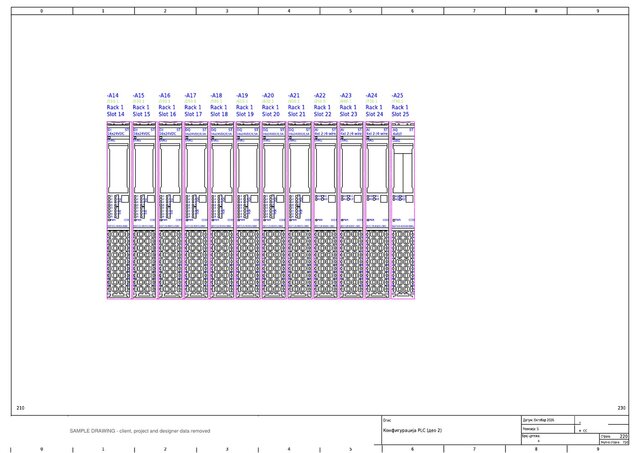Click page number 220 in title block
640x453 pixels.
(x=624, y=436)
